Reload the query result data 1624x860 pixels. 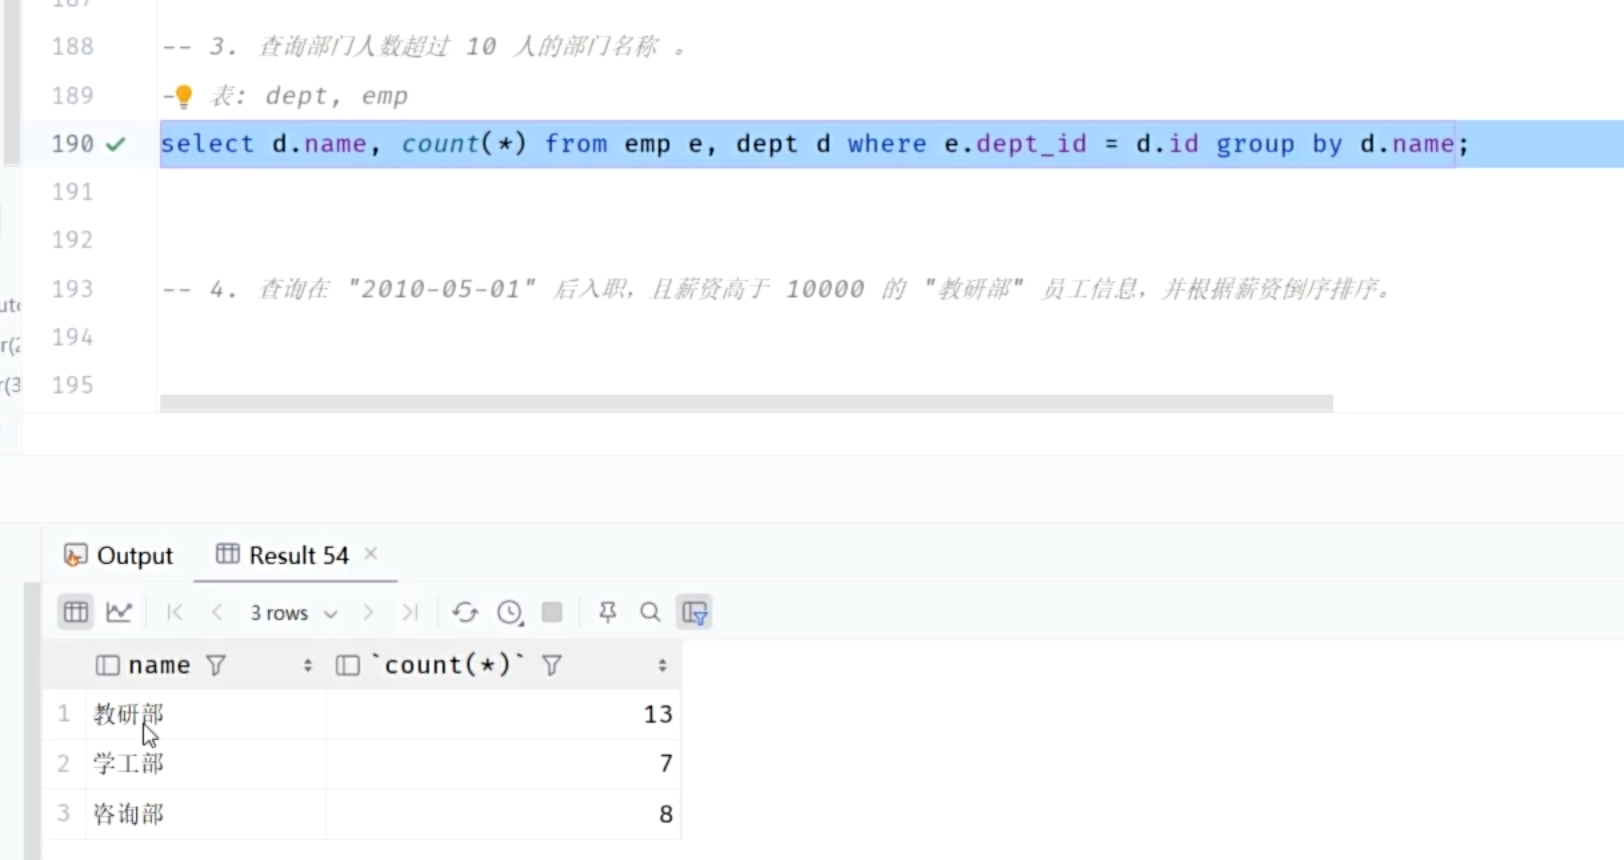(465, 612)
